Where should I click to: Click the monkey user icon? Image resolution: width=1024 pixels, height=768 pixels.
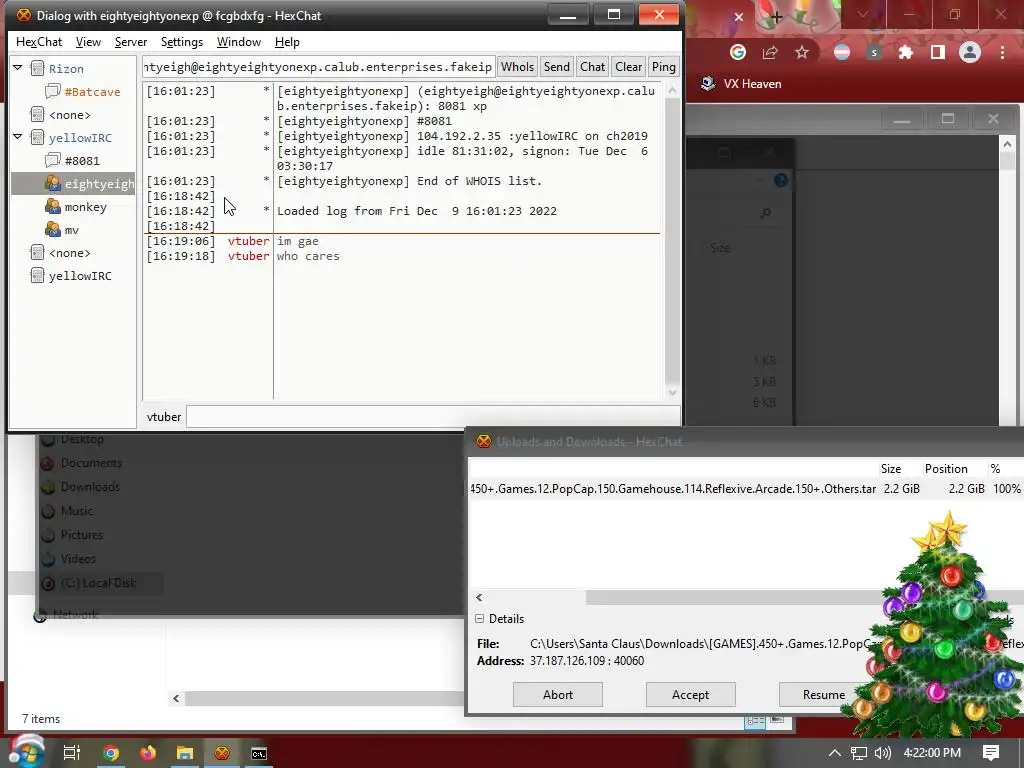[x=53, y=206]
